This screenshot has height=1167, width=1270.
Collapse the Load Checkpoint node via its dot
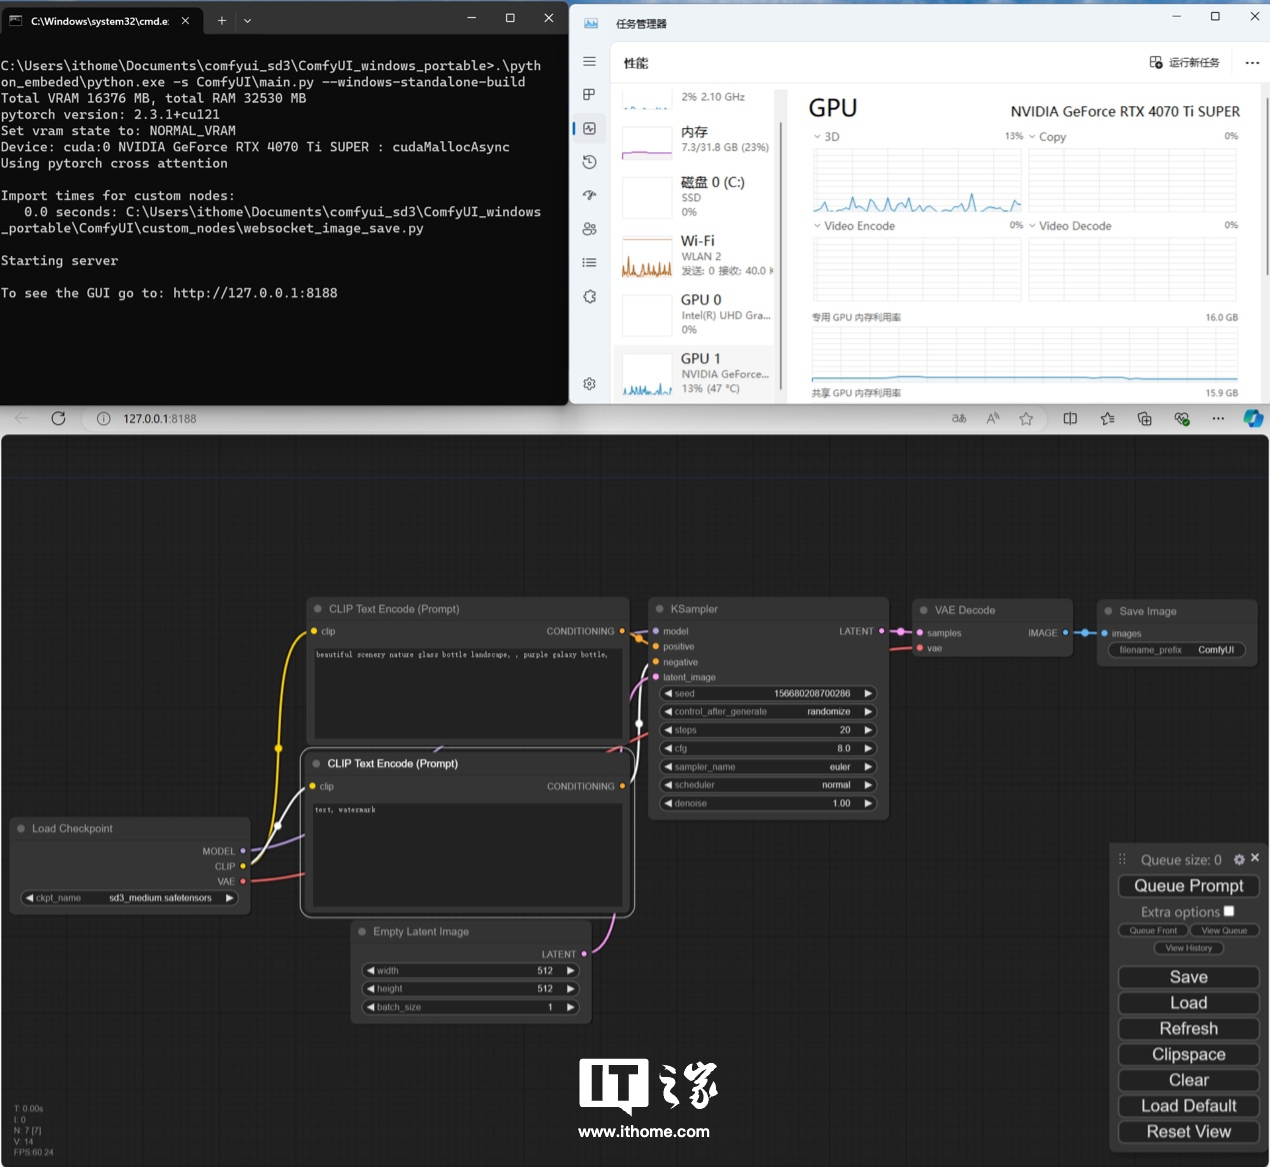point(20,828)
